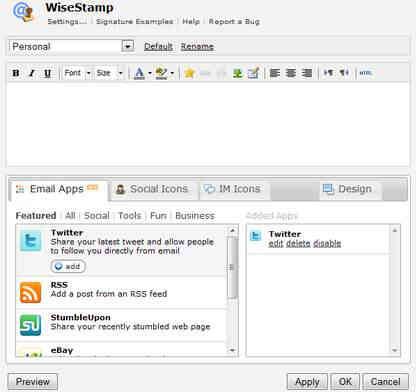Viewport: 416px width, 392px height.
Task: Click the Cancel button
Action: (386, 382)
